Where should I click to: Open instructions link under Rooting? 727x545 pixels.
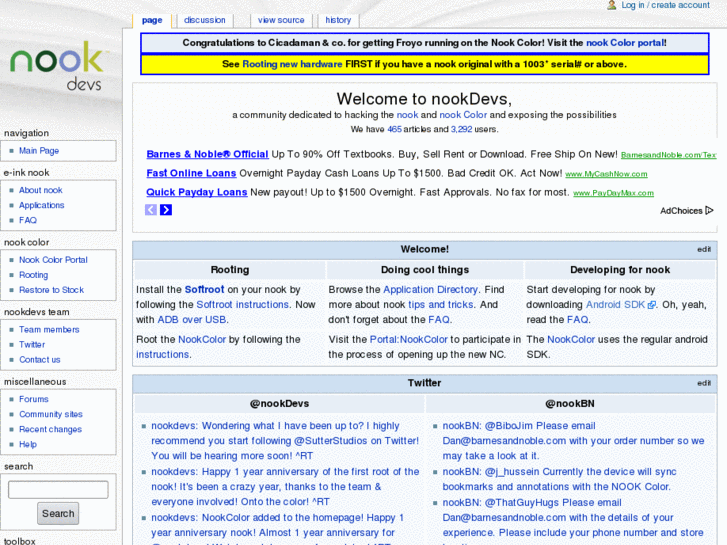pyautogui.click(x=162, y=354)
